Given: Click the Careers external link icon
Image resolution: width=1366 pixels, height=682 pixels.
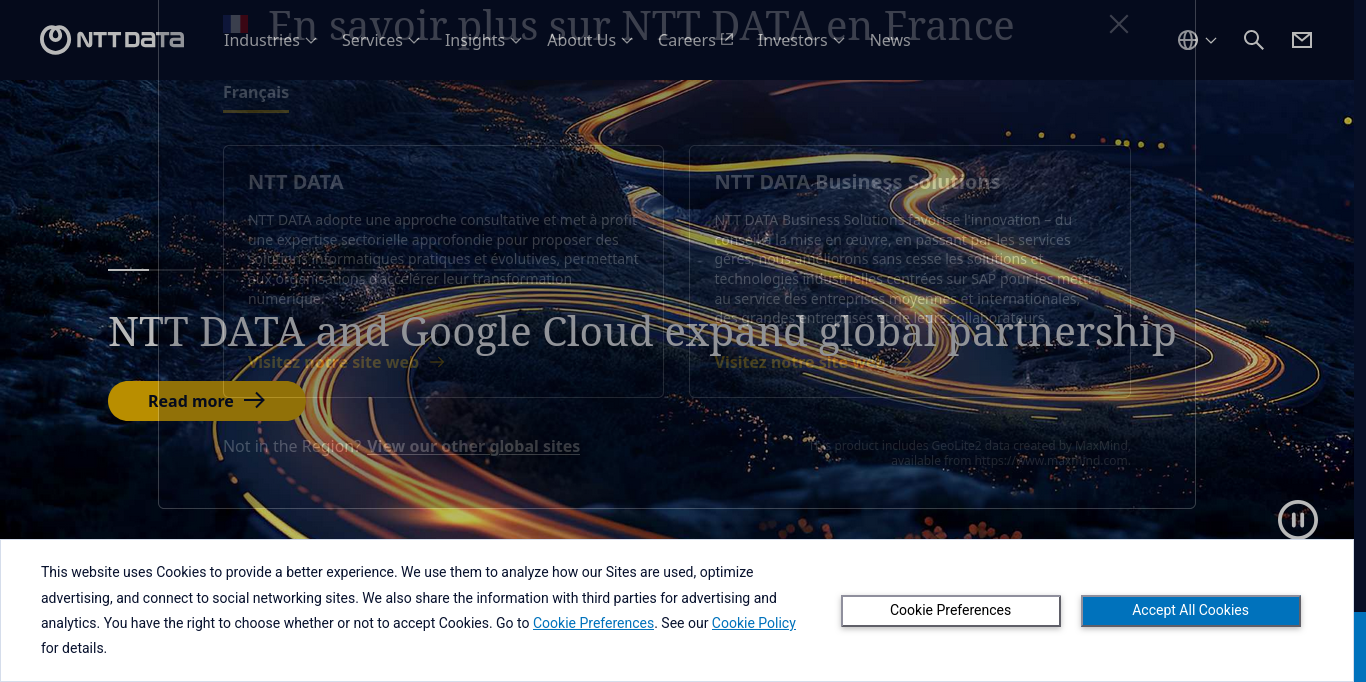Looking at the screenshot, I should tap(727, 39).
